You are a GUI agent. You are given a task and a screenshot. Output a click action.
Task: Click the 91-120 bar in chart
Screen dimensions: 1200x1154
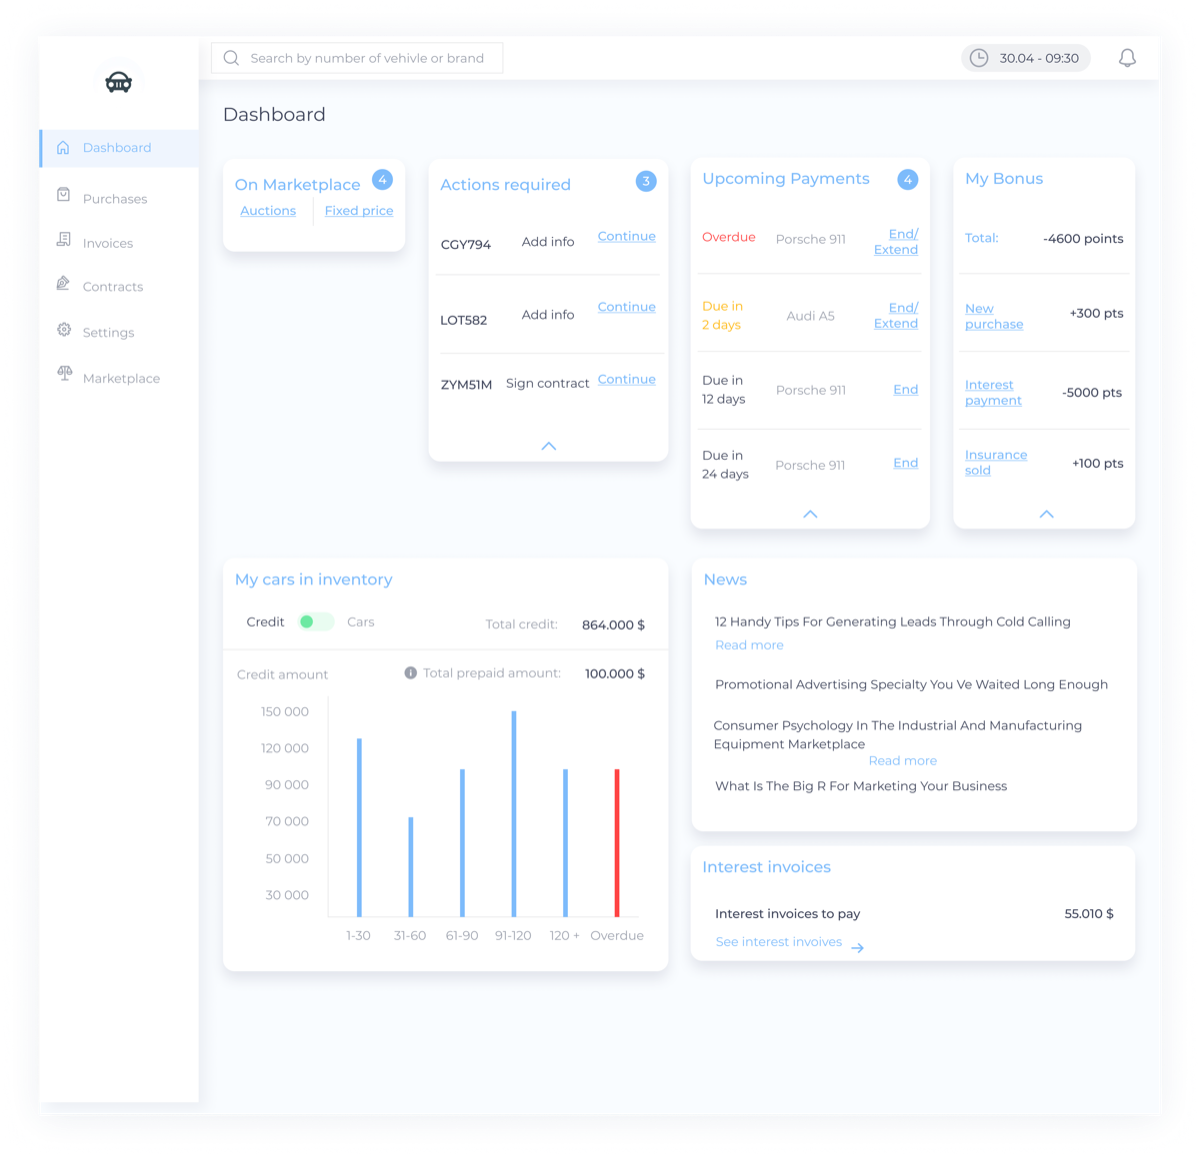514,814
